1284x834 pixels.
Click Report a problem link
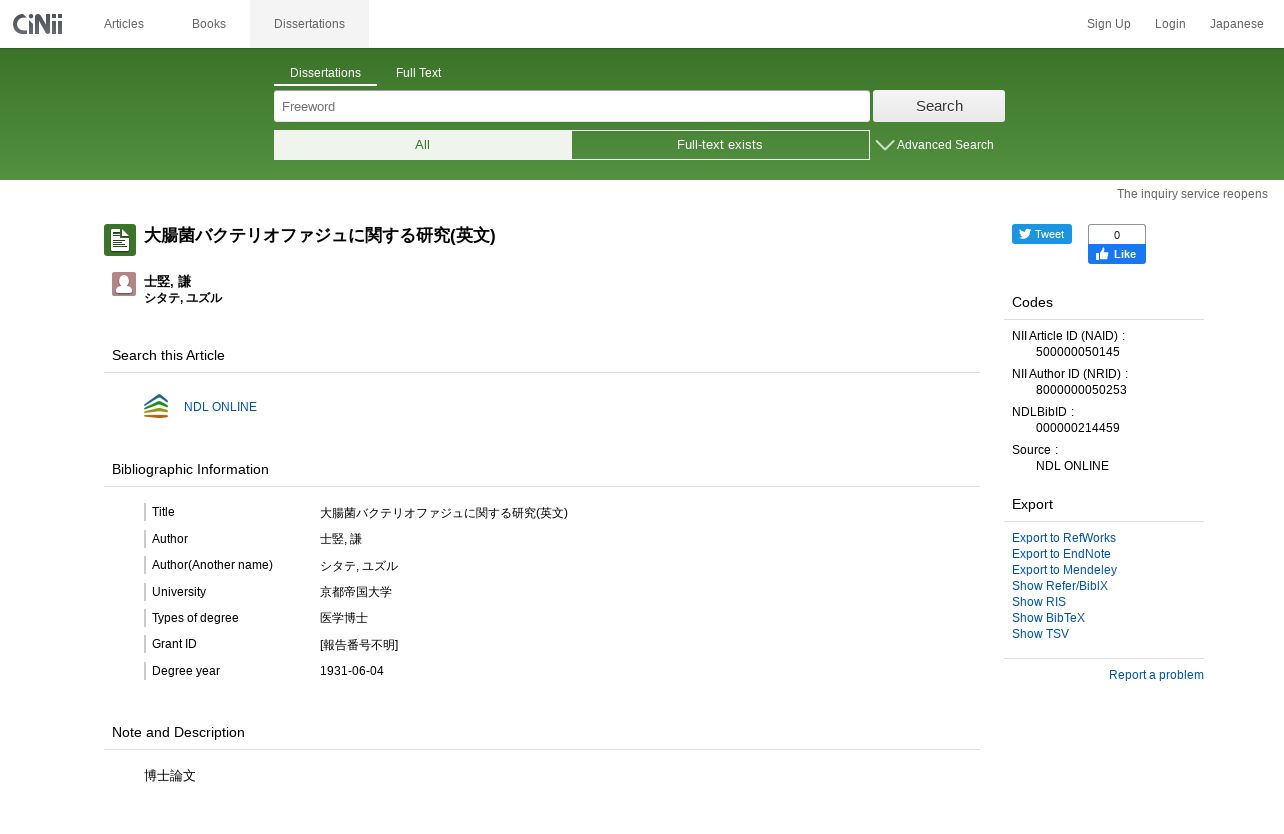coord(1156,675)
